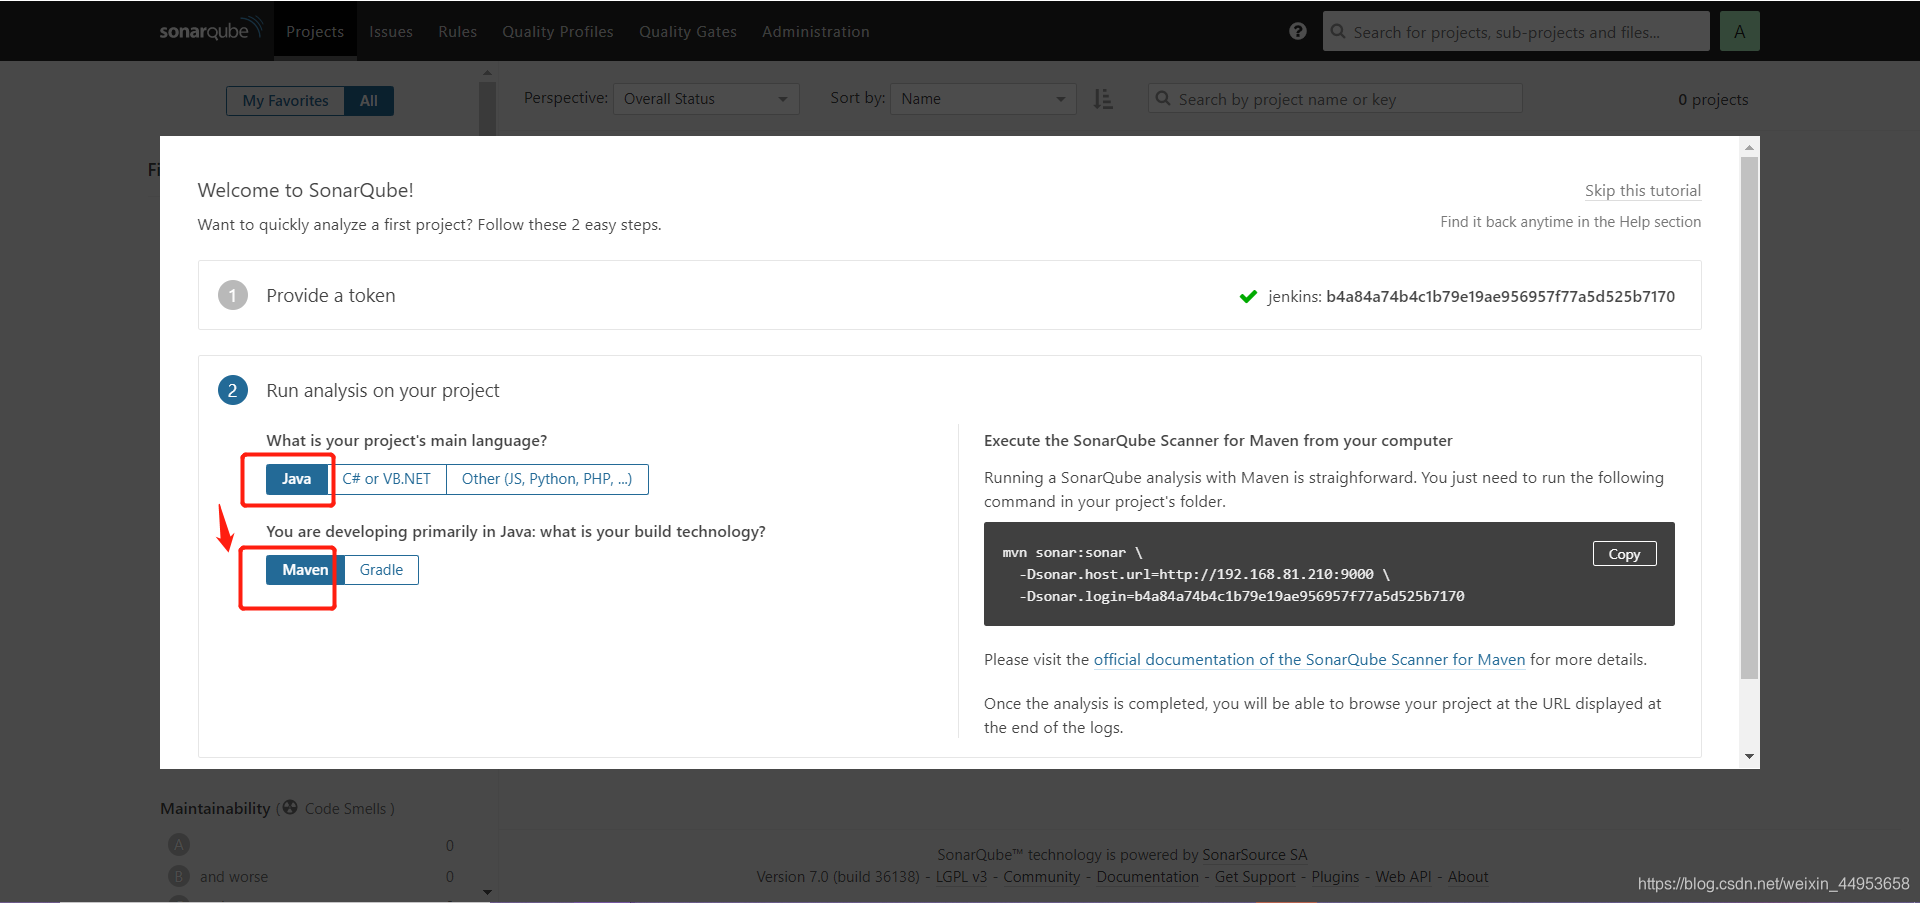The image size is (1920, 903).
Task: Open the Get Support footer link
Action: pyautogui.click(x=1255, y=877)
